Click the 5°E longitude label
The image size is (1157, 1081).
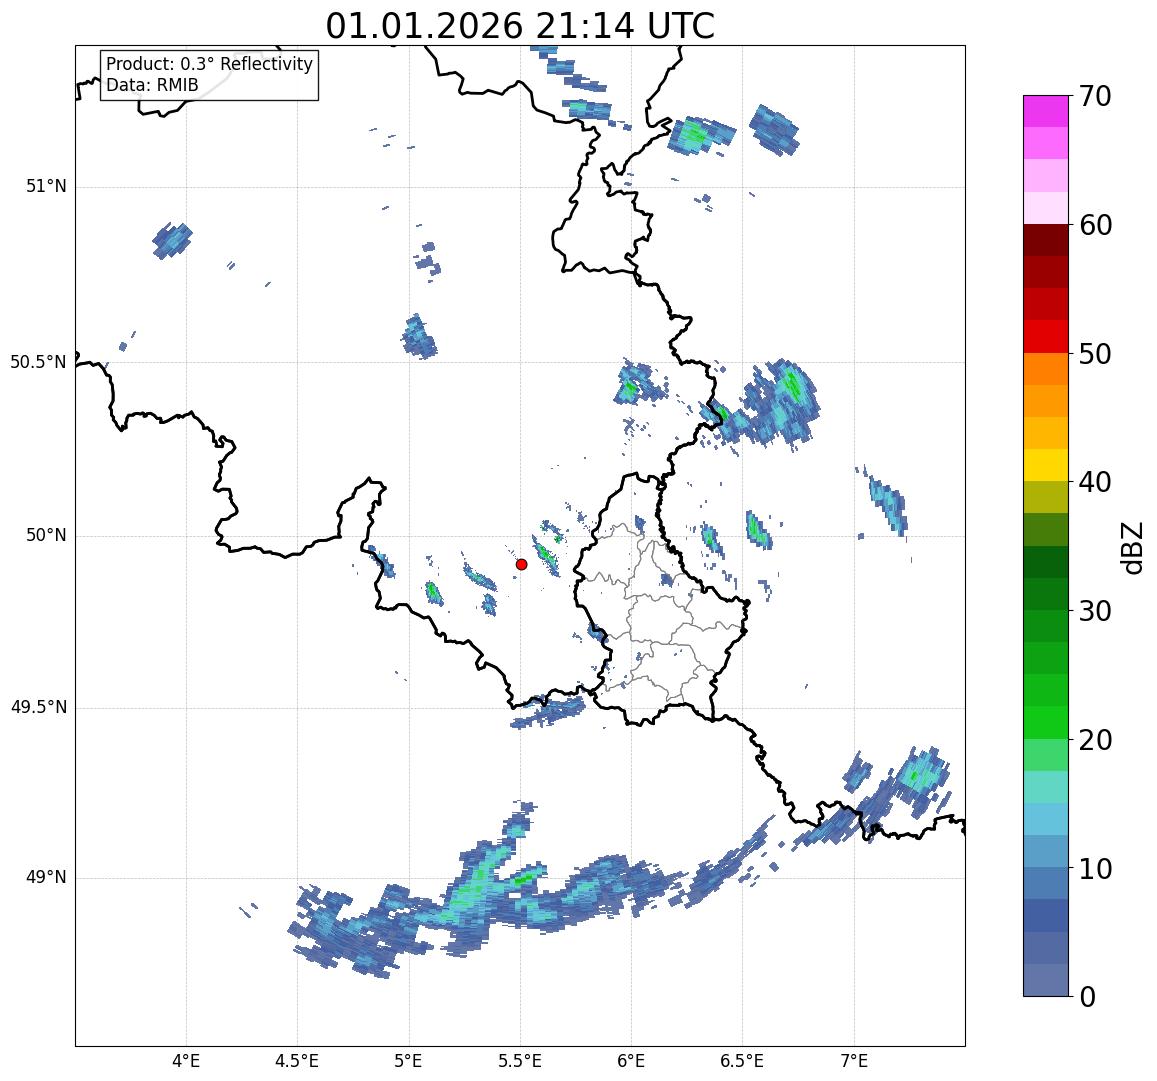tap(408, 1061)
